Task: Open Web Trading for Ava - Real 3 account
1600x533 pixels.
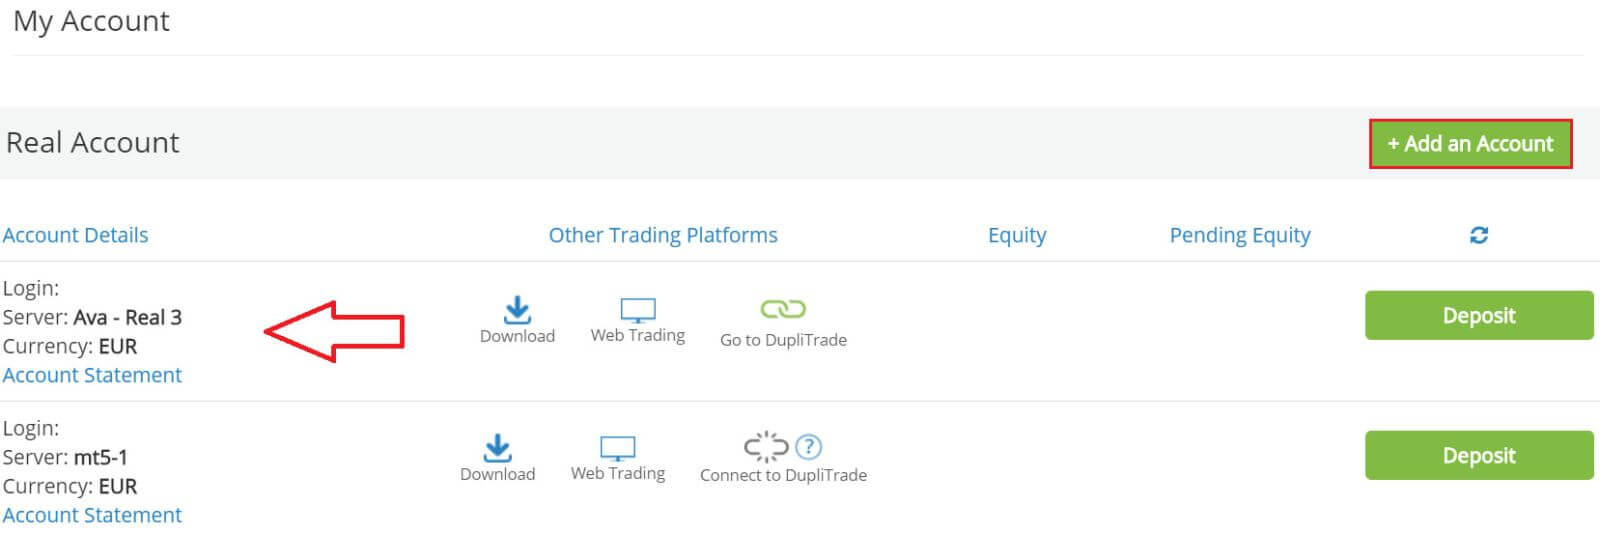Action: point(637,310)
